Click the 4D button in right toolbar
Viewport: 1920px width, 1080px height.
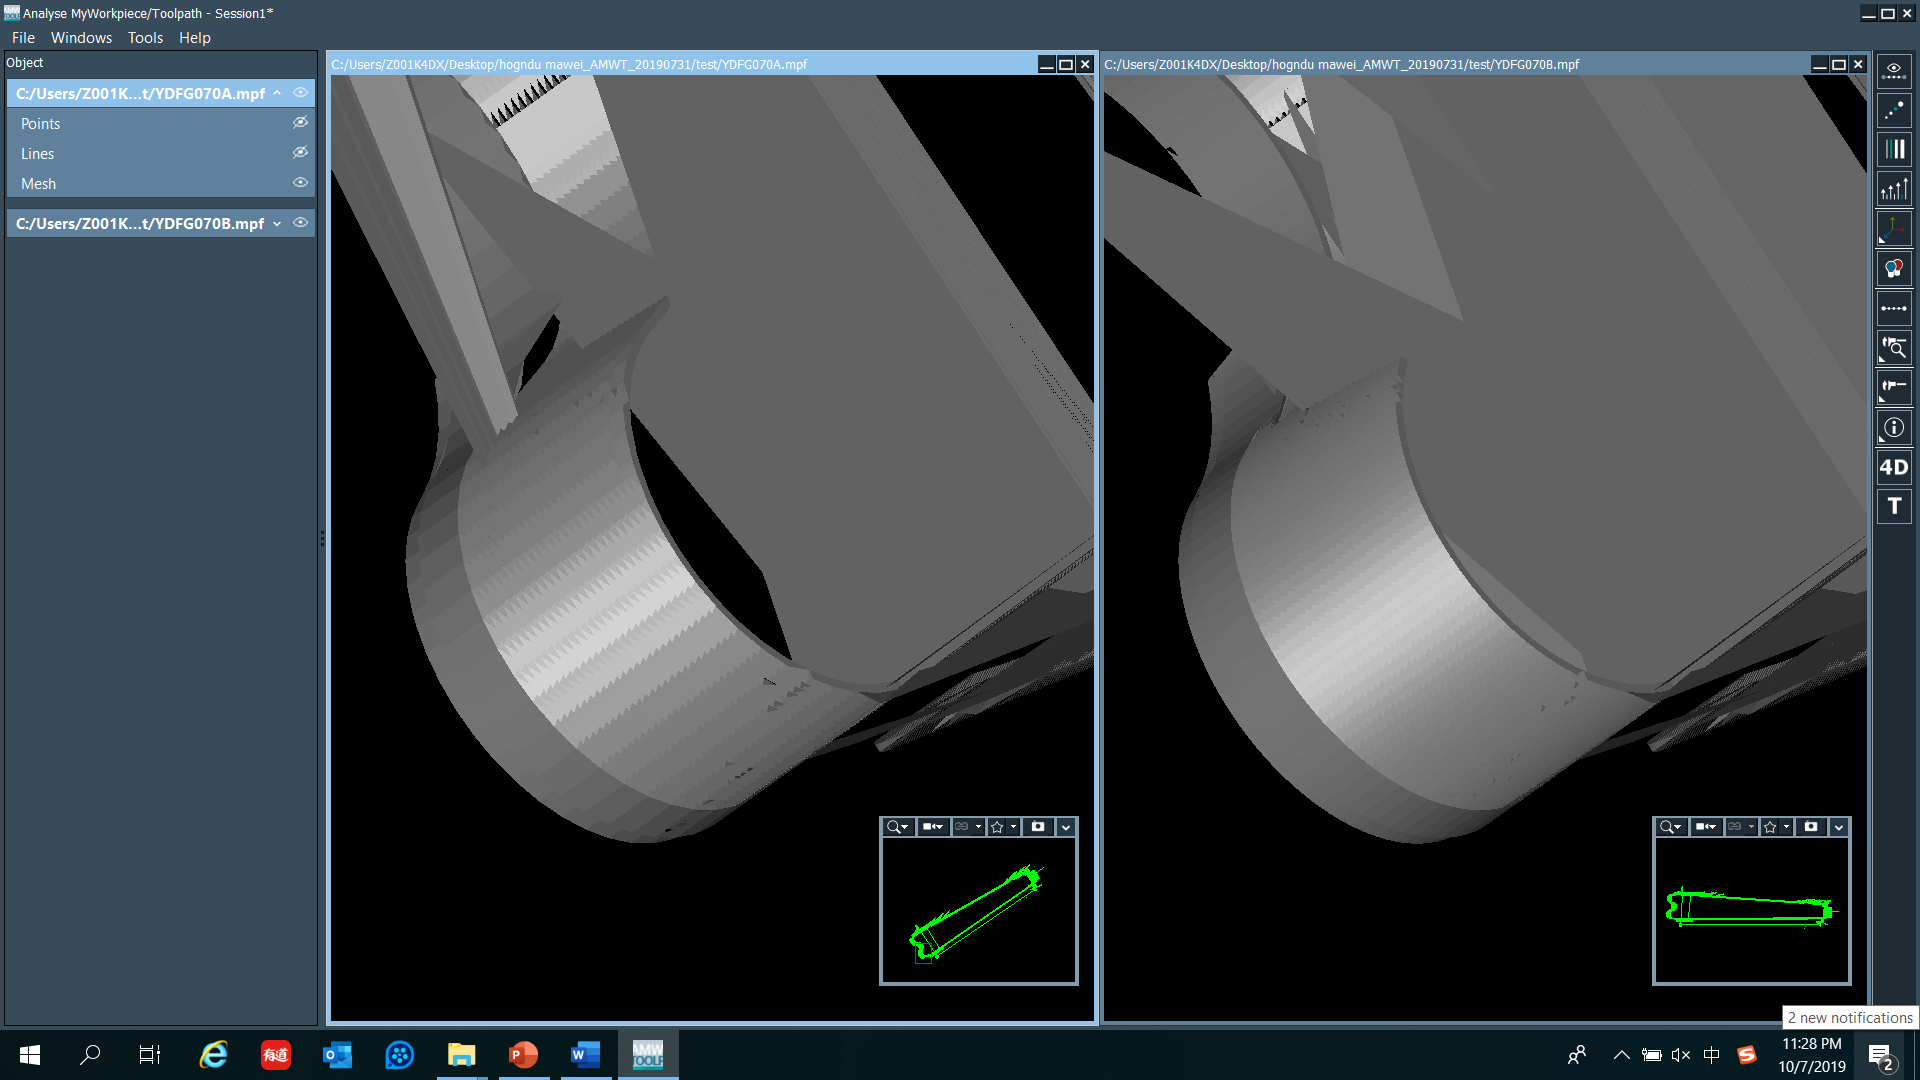coord(1894,467)
